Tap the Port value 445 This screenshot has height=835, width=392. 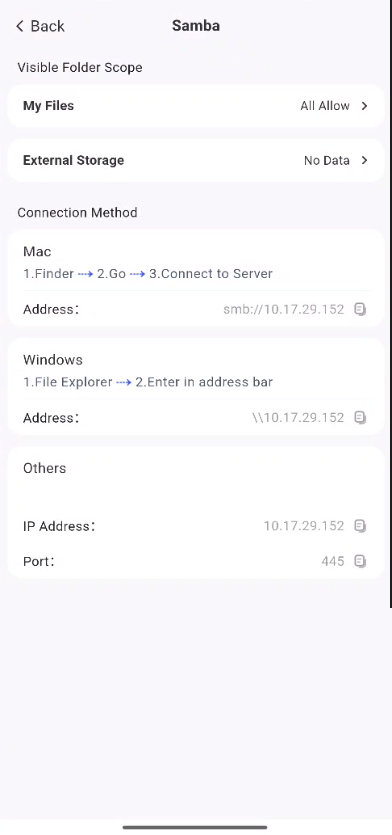[x=333, y=561]
